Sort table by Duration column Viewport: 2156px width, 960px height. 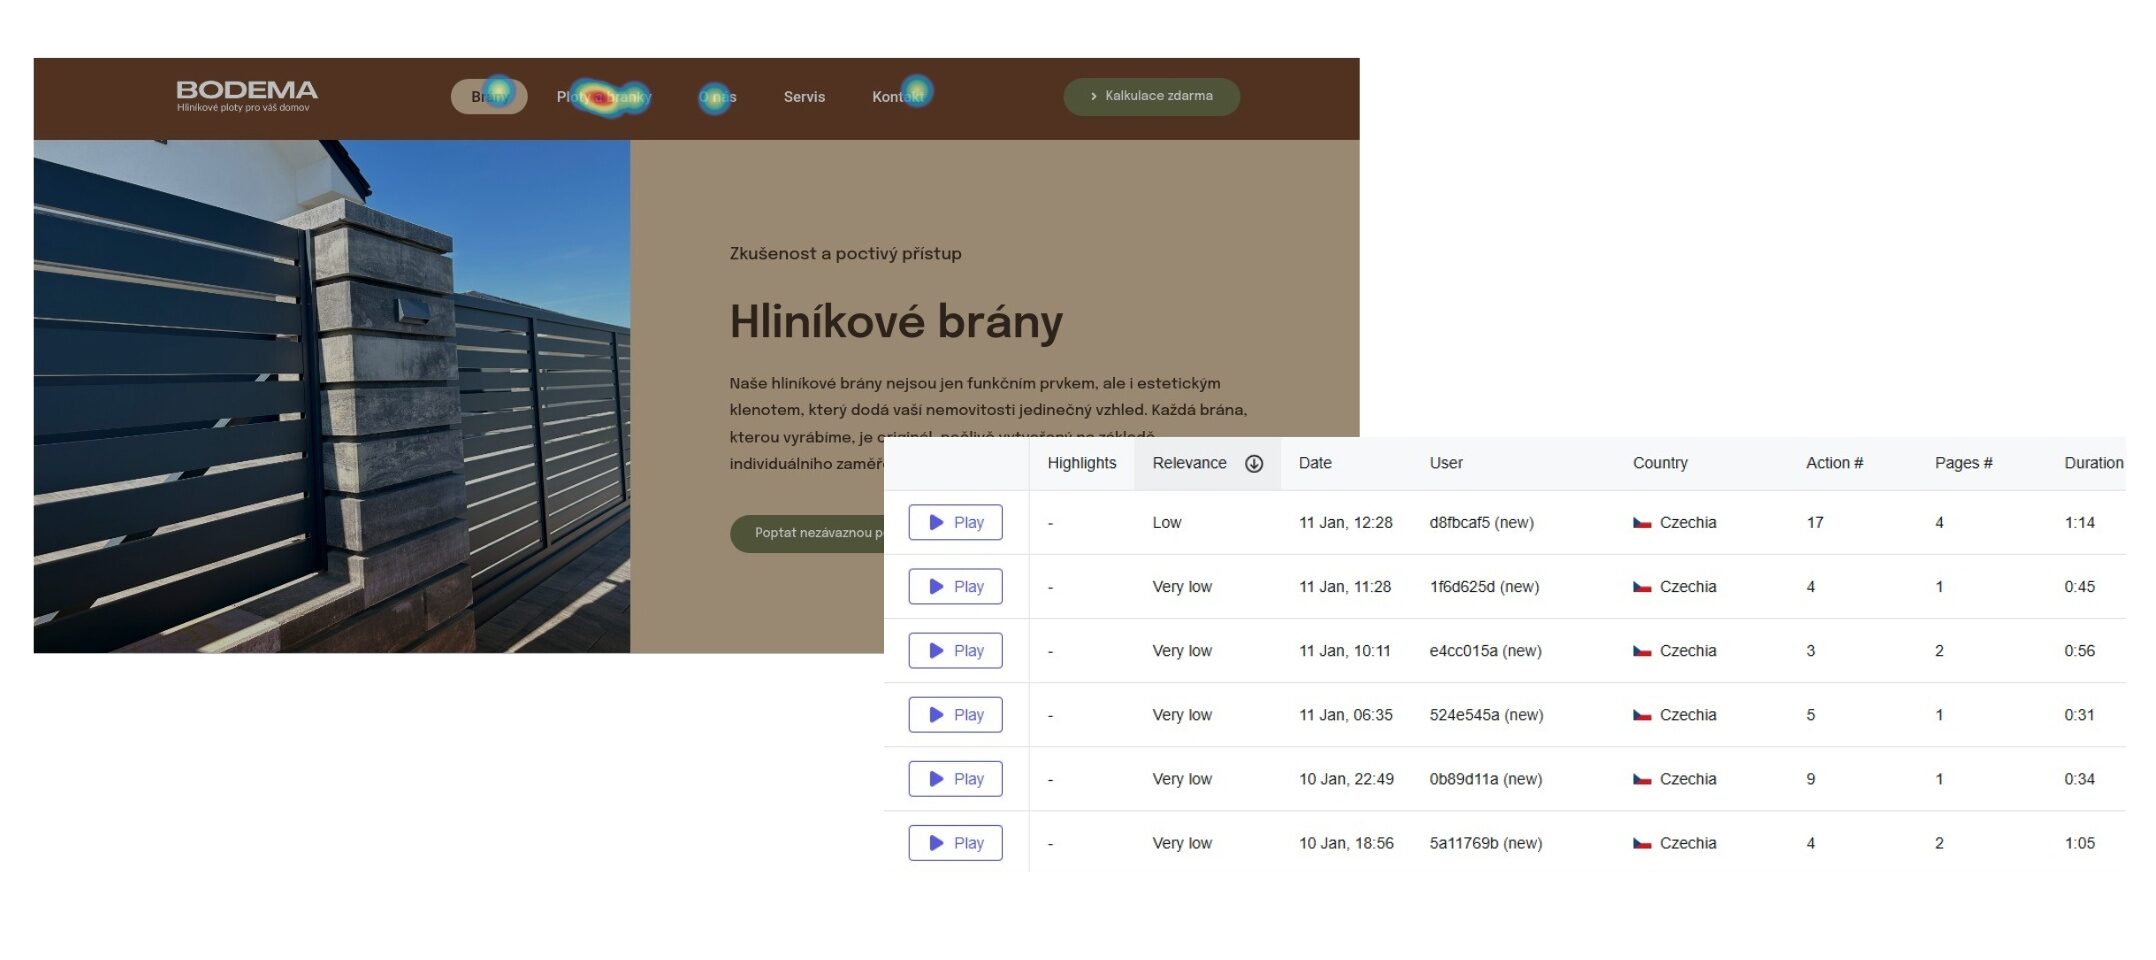pyautogui.click(x=2092, y=463)
